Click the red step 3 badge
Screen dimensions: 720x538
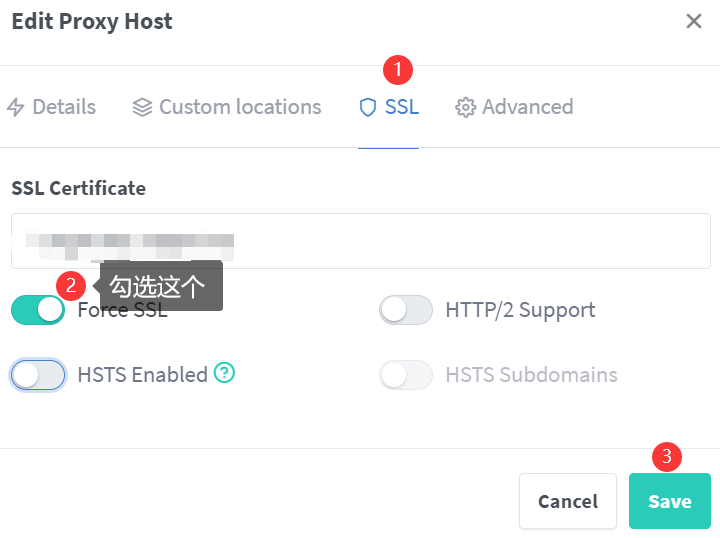[x=667, y=458]
